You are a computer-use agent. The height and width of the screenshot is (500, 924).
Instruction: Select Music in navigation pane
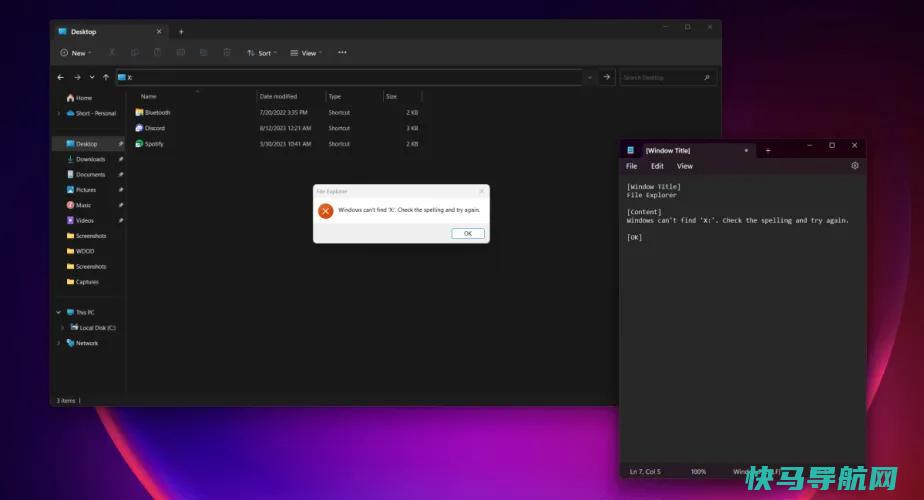(x=80, y=205)
